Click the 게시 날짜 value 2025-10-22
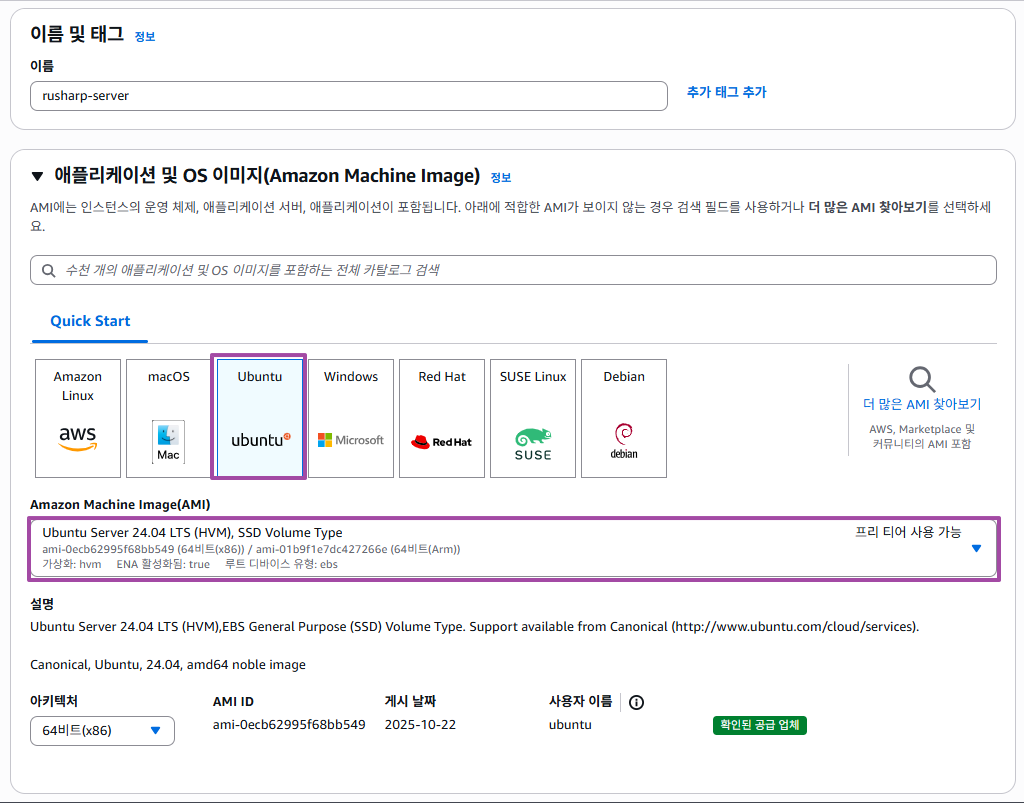 (x=420, y=725)
